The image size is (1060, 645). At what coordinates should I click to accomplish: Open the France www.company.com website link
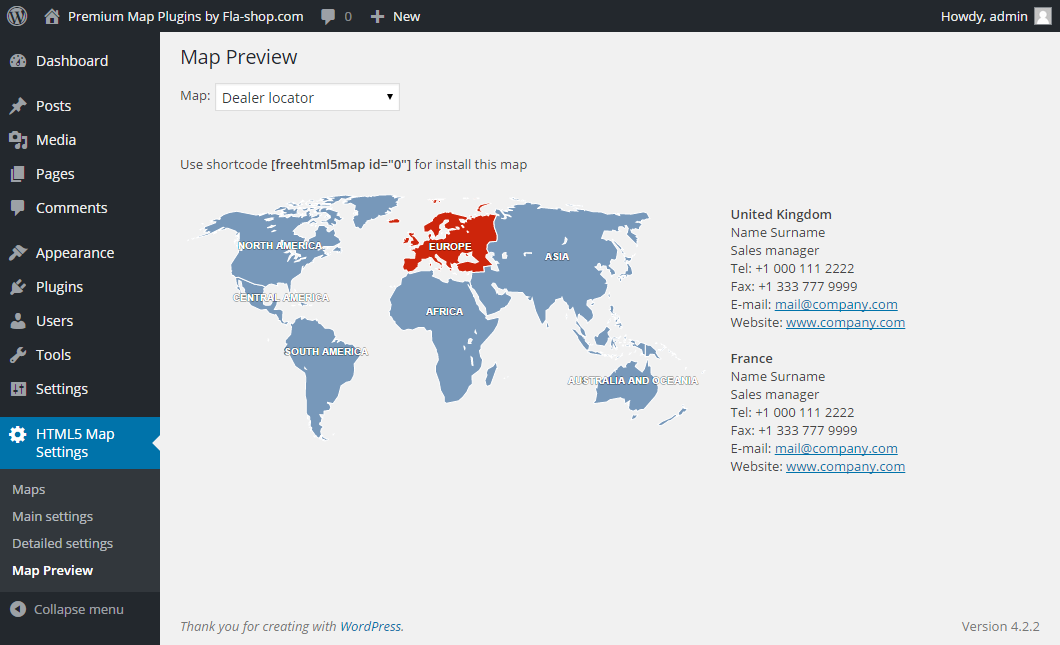pyautogui.click(x=845, y=466)
